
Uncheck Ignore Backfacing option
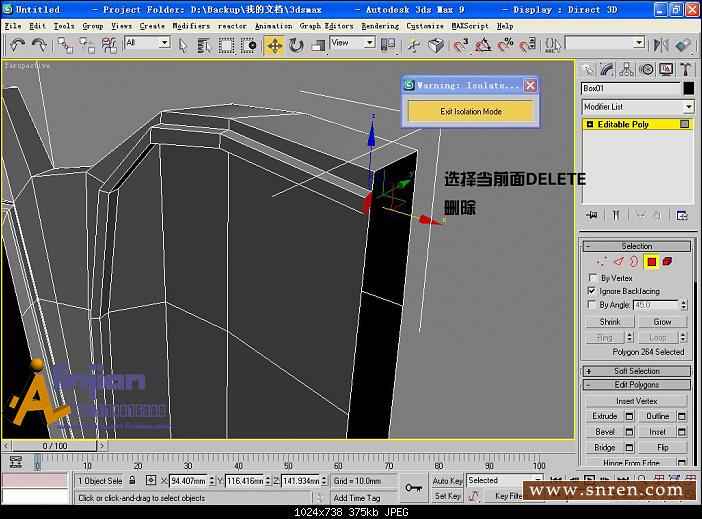[592, 291]
